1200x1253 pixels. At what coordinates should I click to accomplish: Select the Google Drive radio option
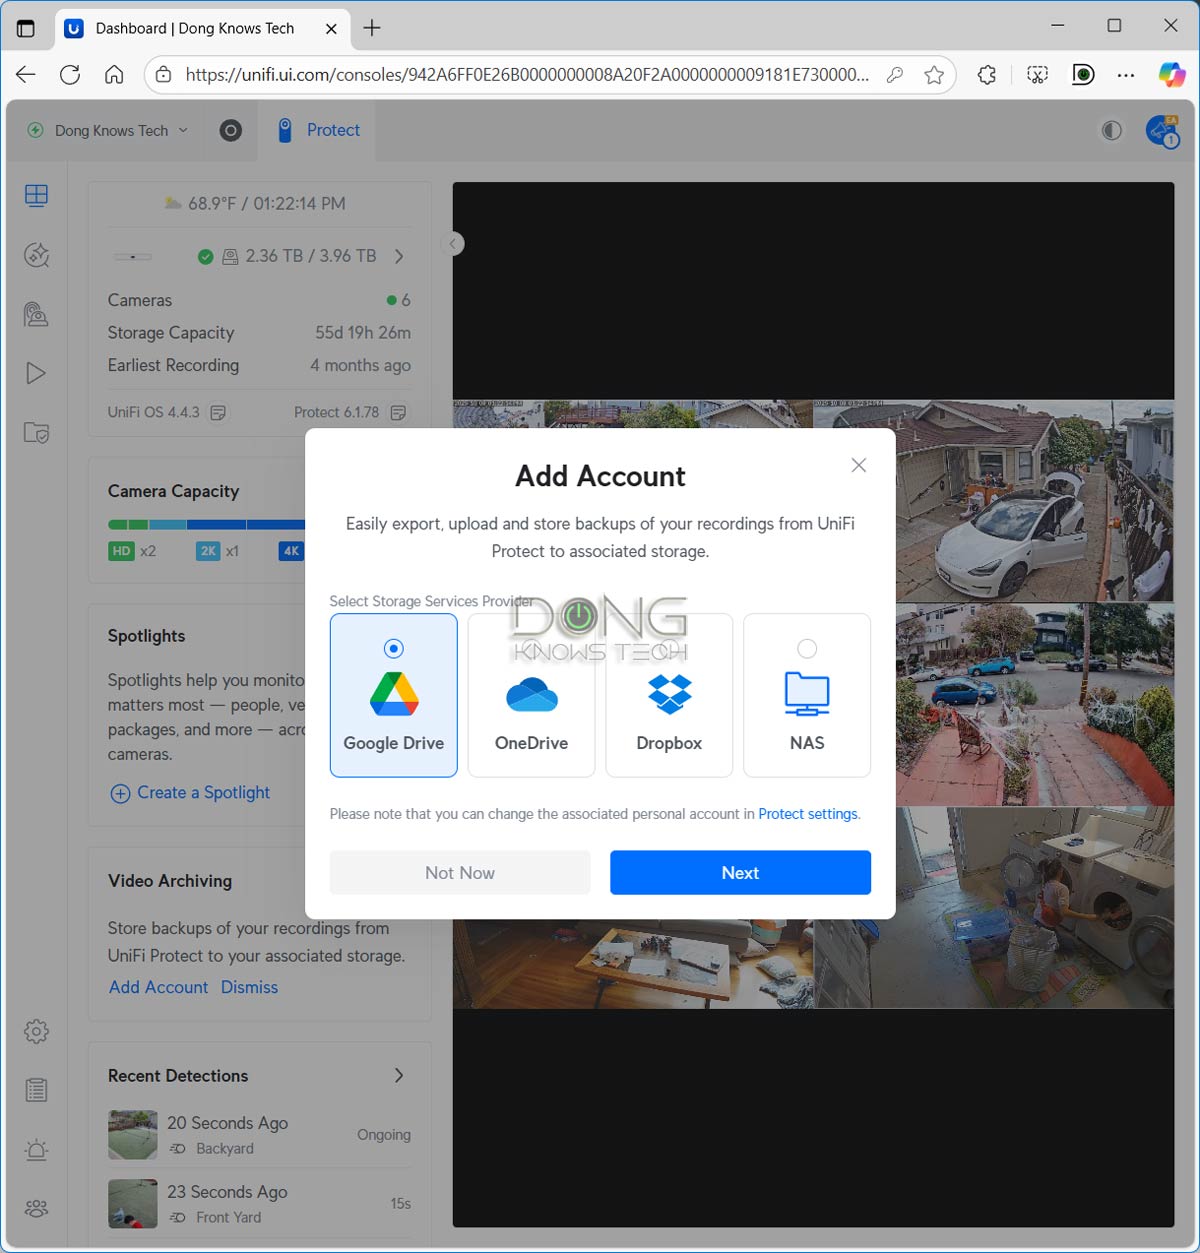[394, 649]
